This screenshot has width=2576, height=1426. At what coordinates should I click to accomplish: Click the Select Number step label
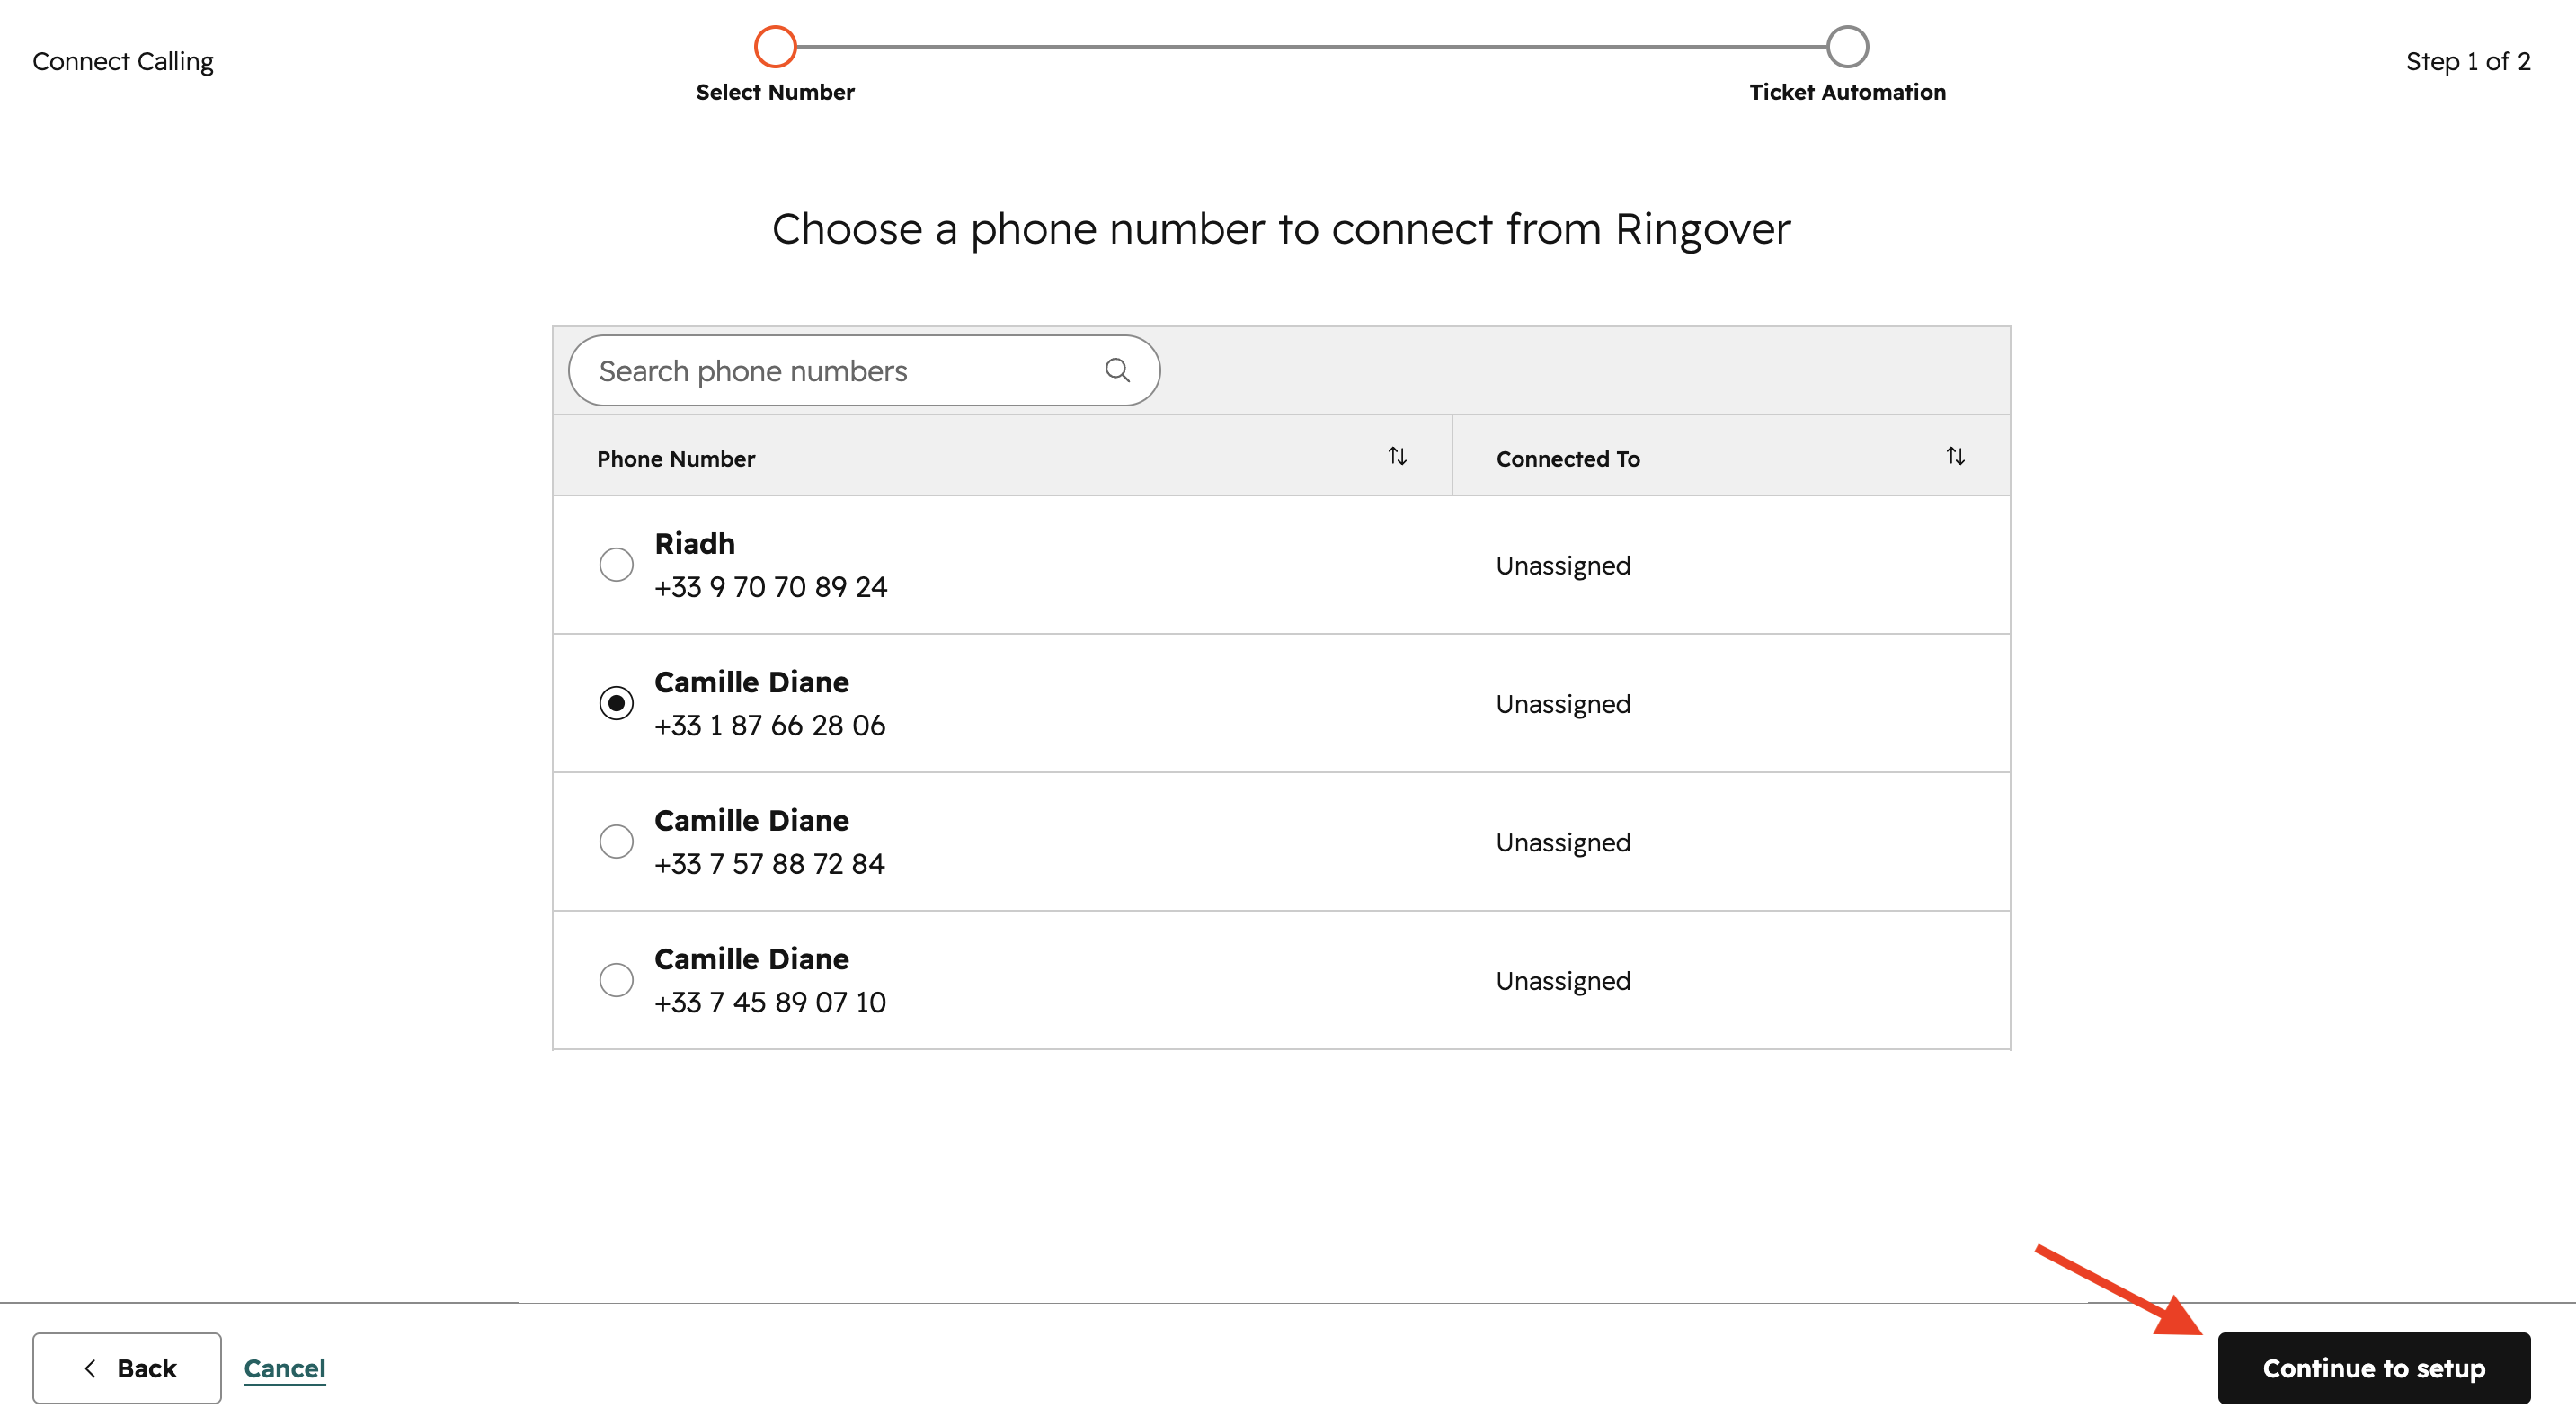coord(775,92)
